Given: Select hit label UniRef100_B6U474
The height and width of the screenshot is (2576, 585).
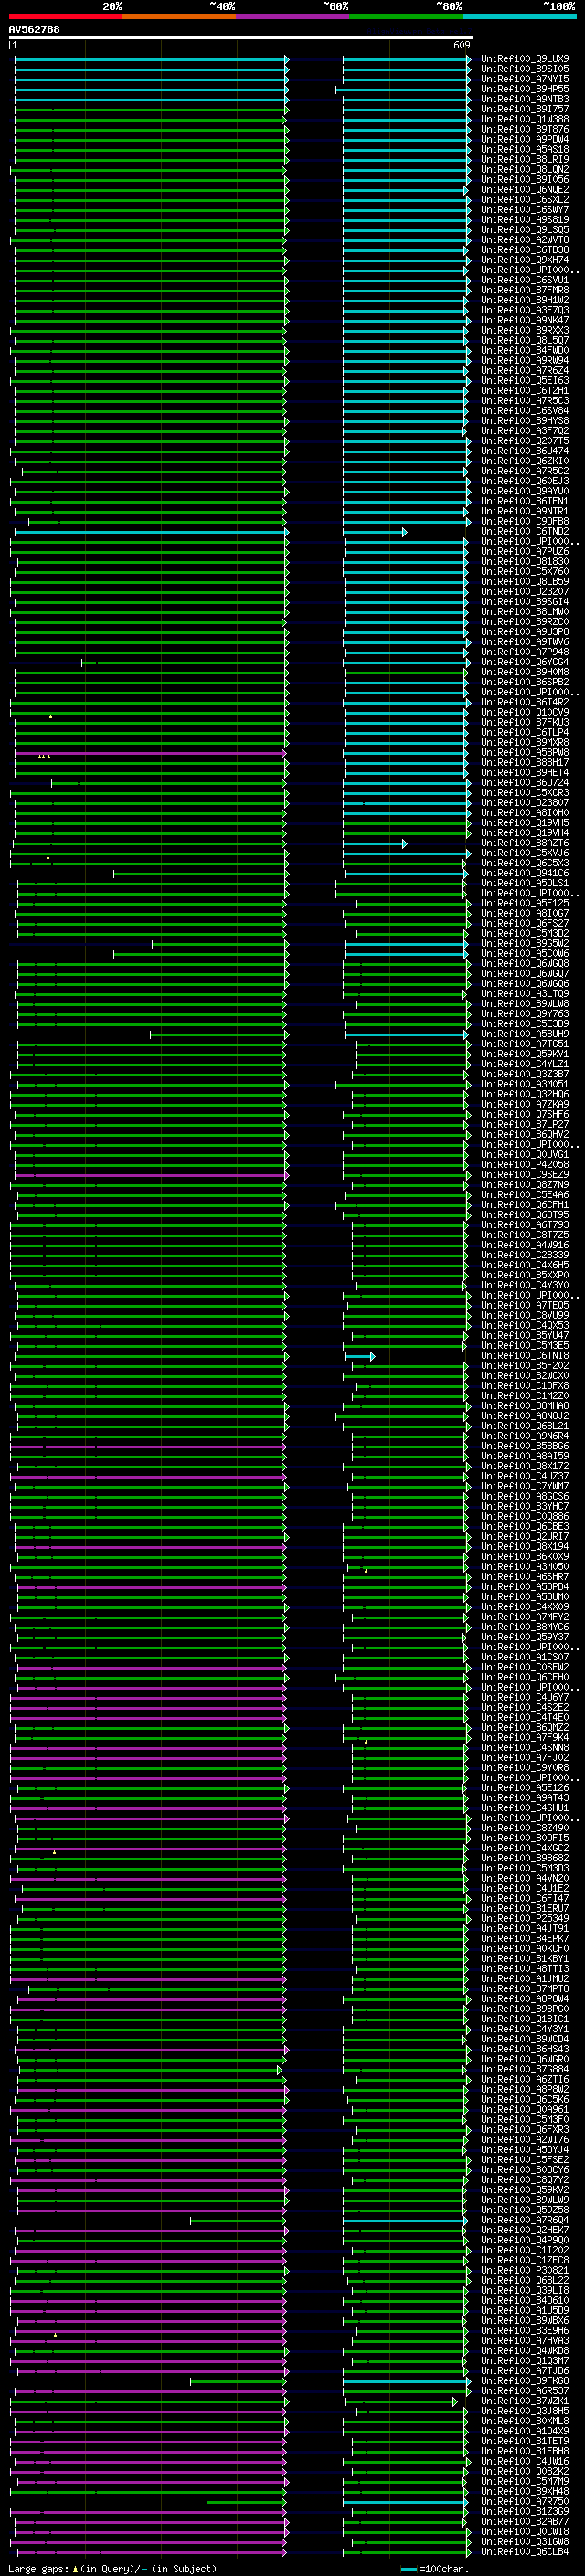Looking at the screenshot, I should (525, 451).
